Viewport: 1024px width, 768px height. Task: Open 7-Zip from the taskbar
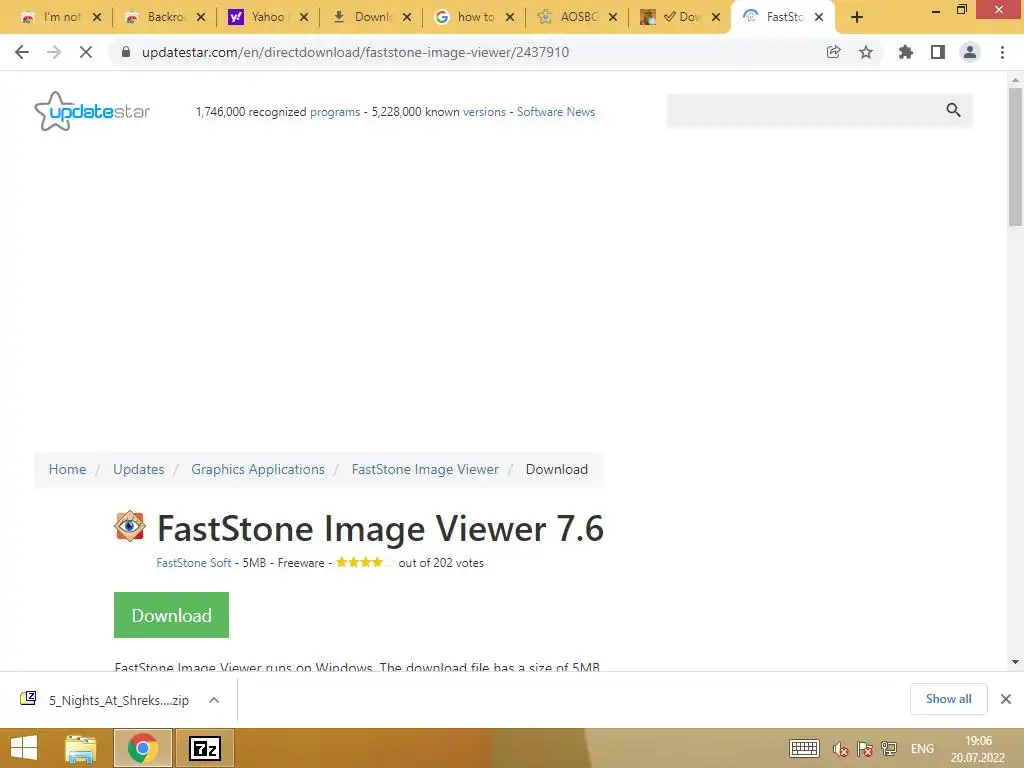[x=204, y=748]
